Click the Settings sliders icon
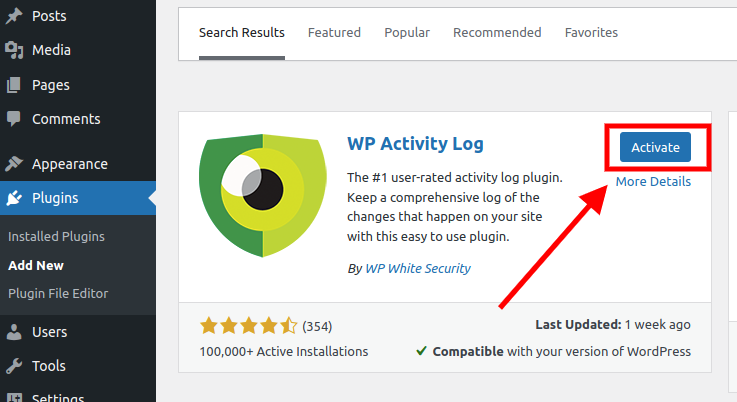This screenshot has height=402, width=737. coord(14,398)
